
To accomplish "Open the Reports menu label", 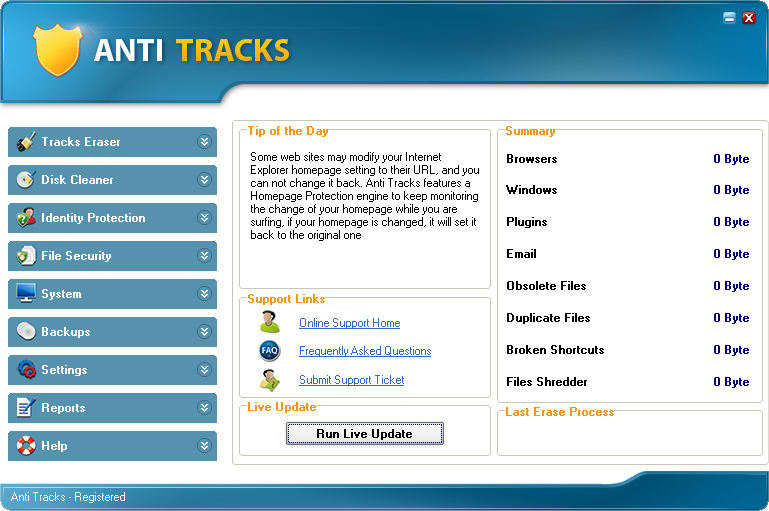I will [63, 408].
